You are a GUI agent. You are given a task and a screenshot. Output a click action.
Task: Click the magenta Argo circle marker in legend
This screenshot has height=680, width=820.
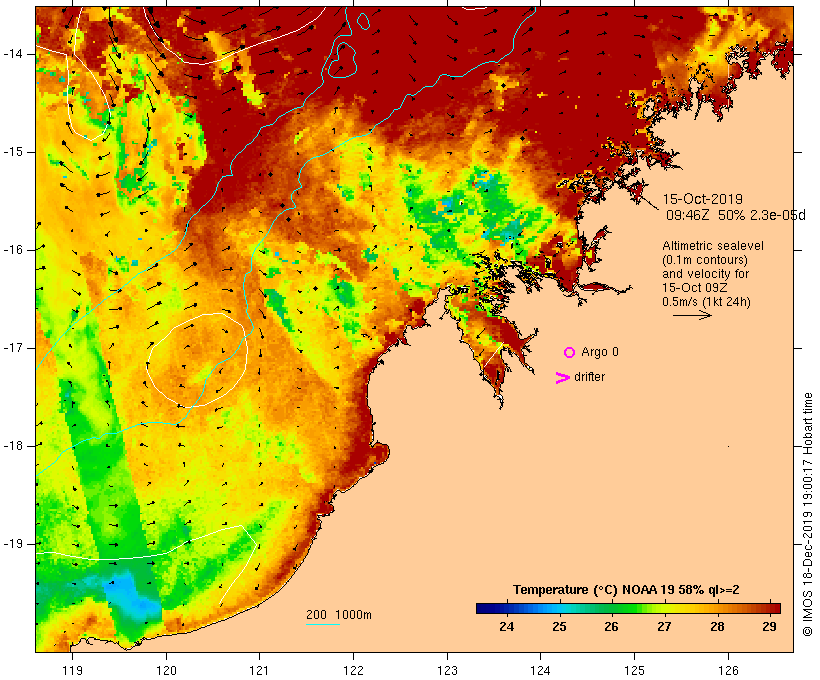[x=570, y=353]
